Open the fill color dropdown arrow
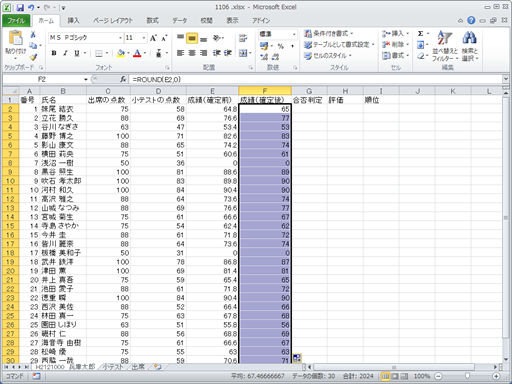512x384 pixels. [128, 53]
